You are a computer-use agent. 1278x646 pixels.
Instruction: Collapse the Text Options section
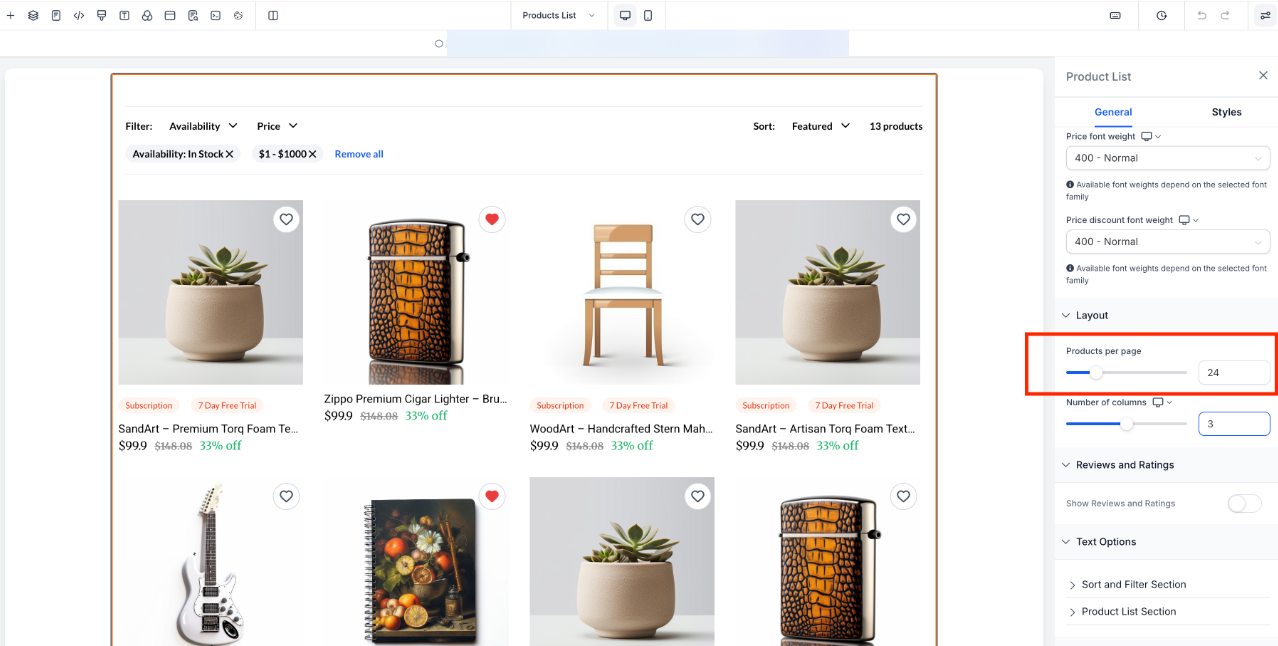coord(1099,542)
